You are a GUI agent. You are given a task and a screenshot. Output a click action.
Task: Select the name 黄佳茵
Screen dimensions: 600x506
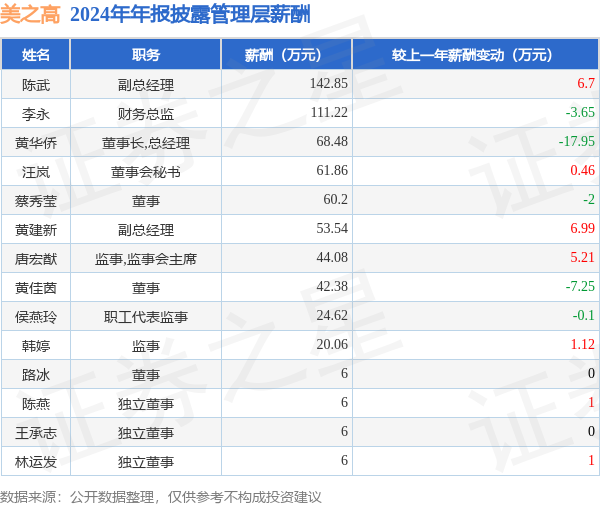36,288
